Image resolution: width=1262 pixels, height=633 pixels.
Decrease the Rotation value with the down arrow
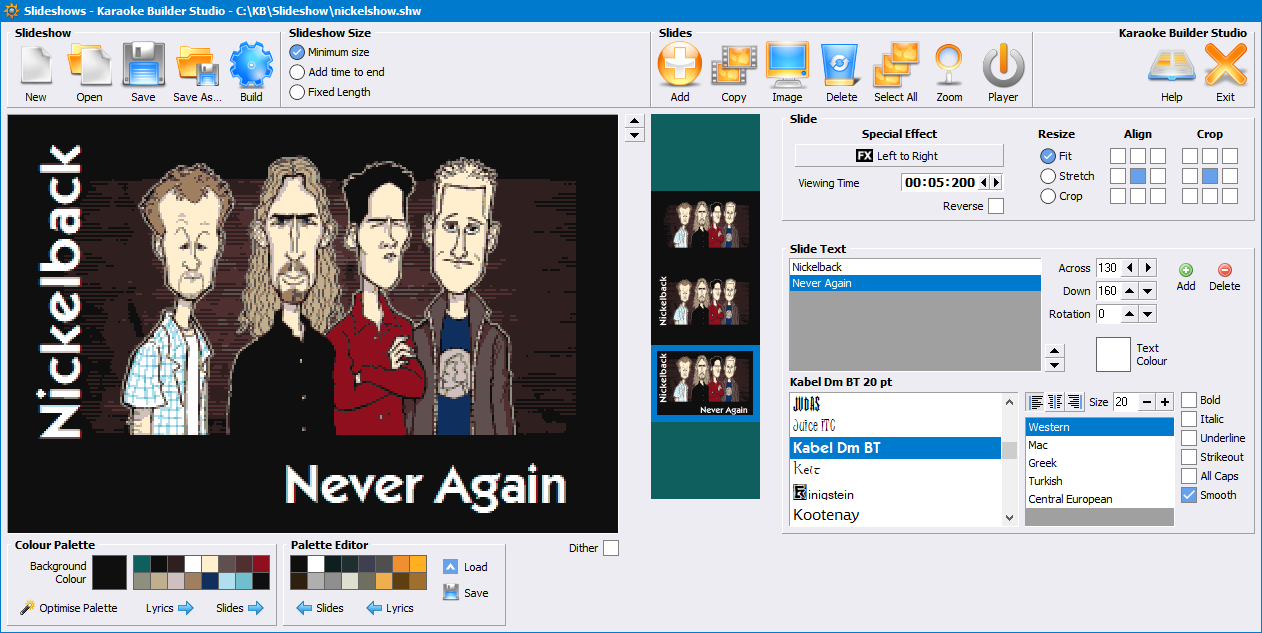coord(1148,314)
